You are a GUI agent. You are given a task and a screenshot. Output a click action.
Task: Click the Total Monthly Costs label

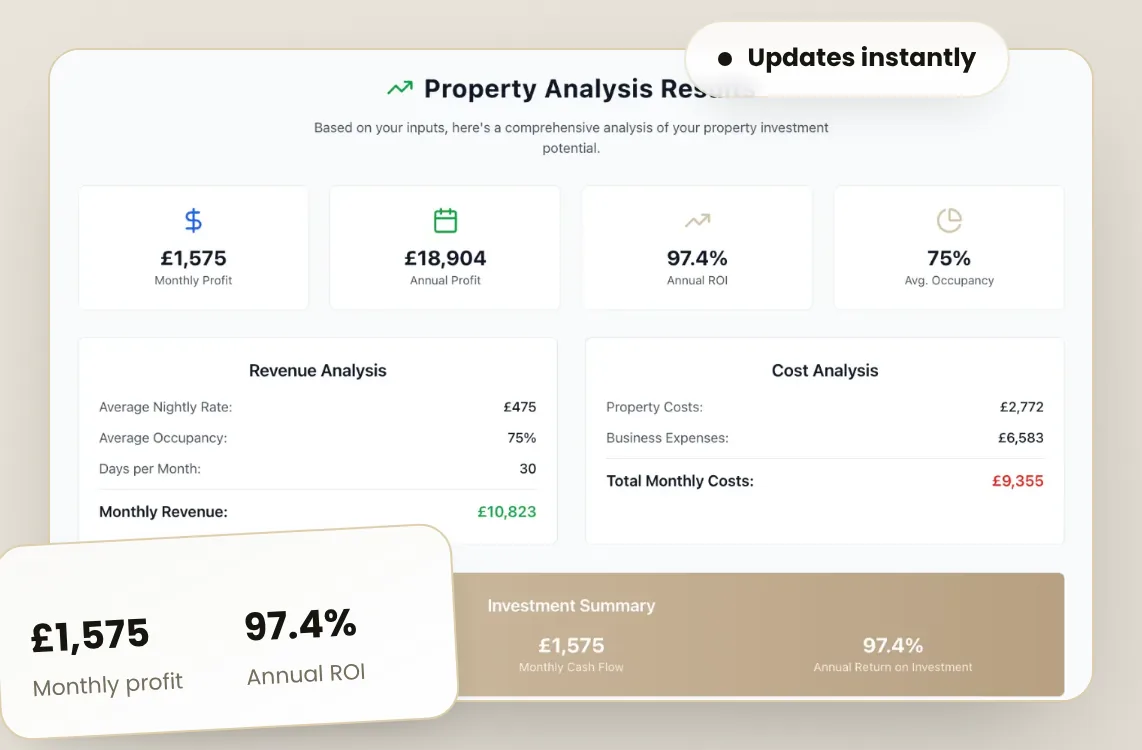tap(680, 481)
